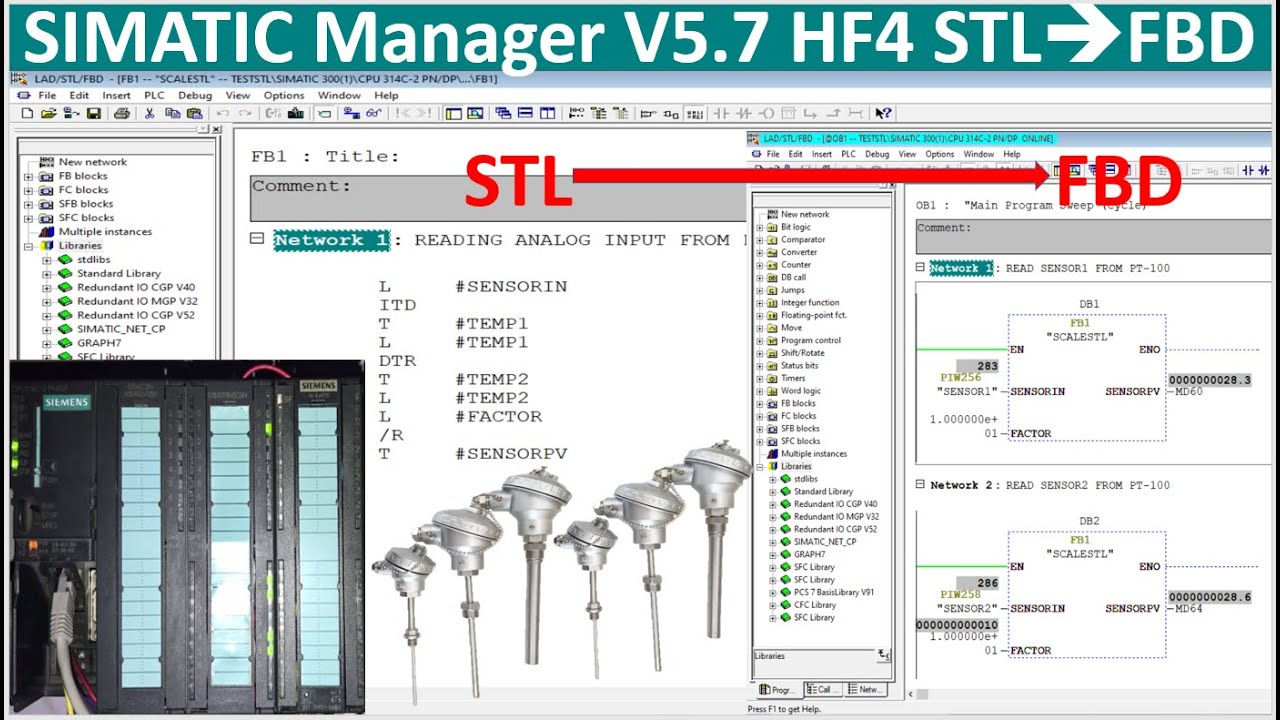Expand FB blocks in FB1 window tree
Screen dimensions: 1280x720
click(x=29, y=176)
